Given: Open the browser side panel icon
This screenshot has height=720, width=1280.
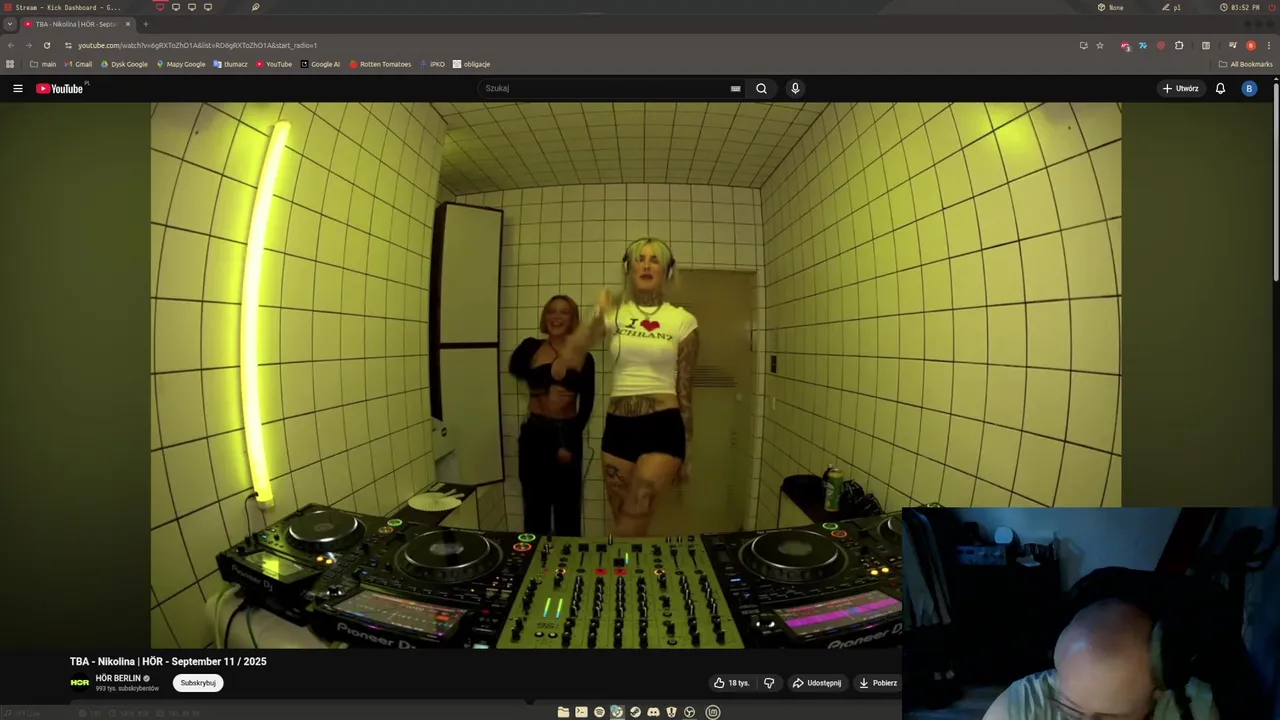Looking at the screenshot, I should click(x=1206, y=45).
